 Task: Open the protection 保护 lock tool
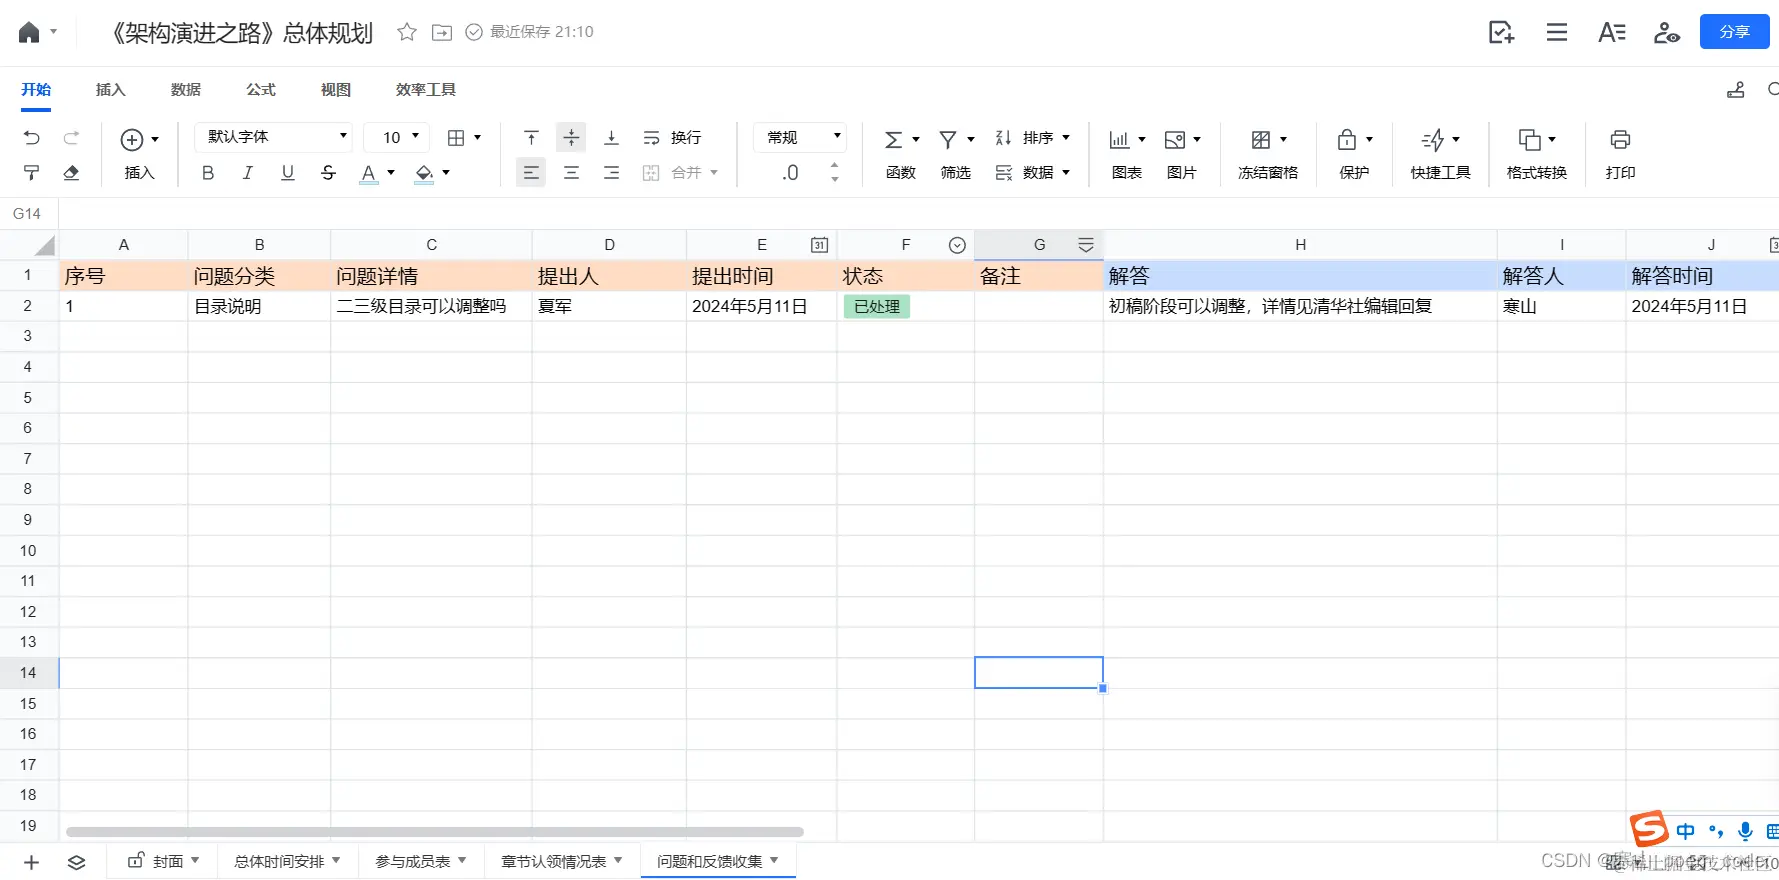1355,155
